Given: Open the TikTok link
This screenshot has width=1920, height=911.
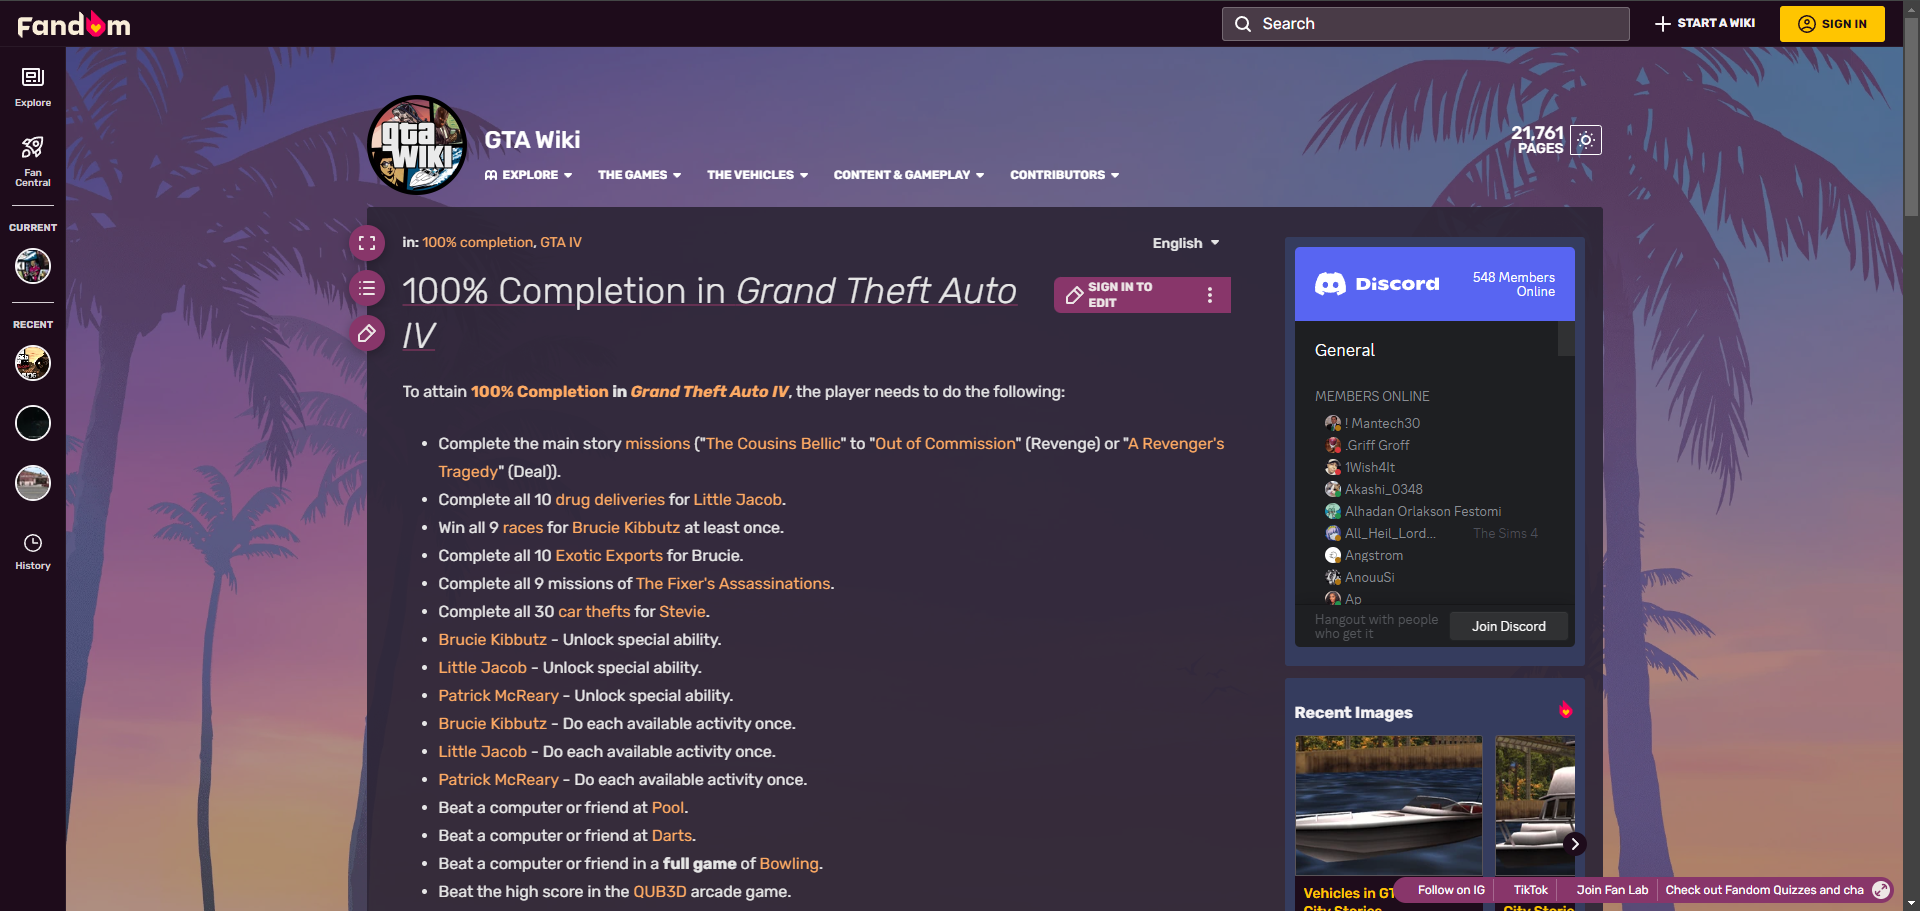Looking at the screenshot, I should pyautogui.click(x=1530, y=890).
